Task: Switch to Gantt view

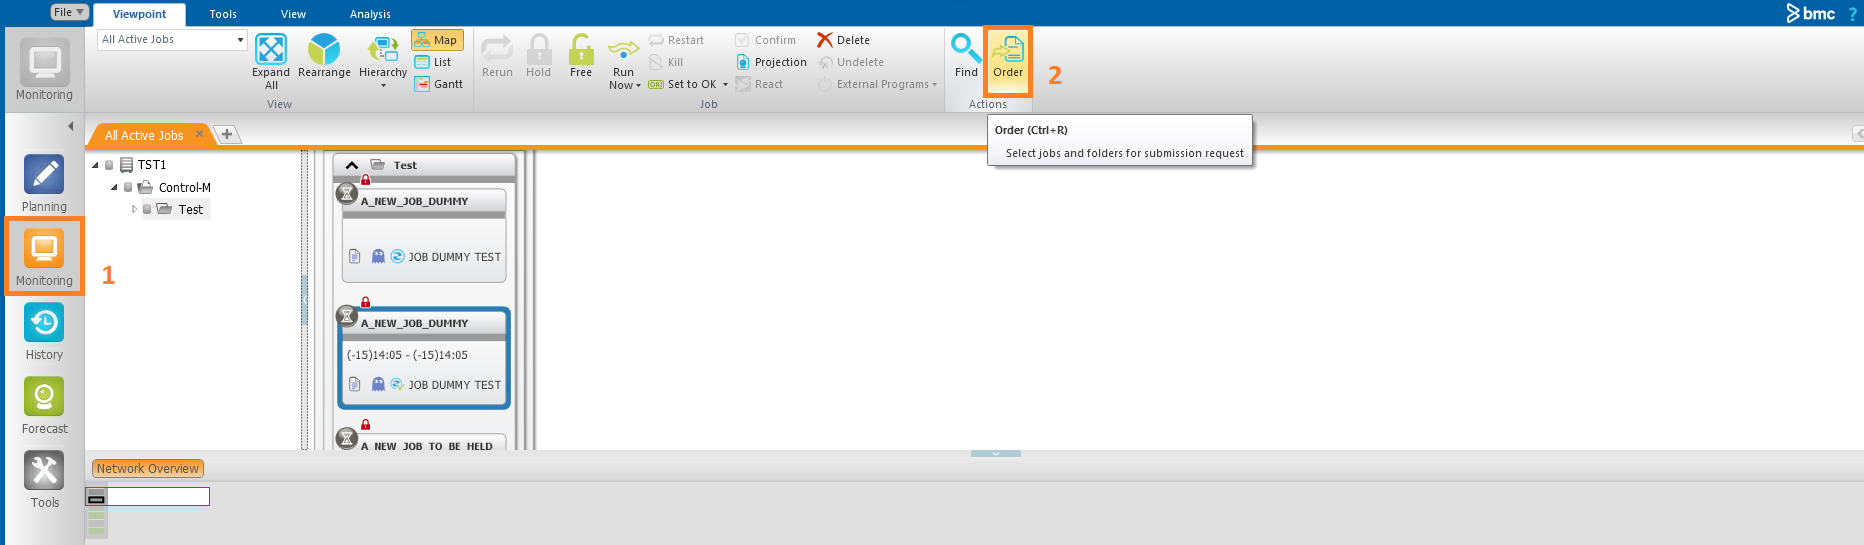Action: pos(439,84)
